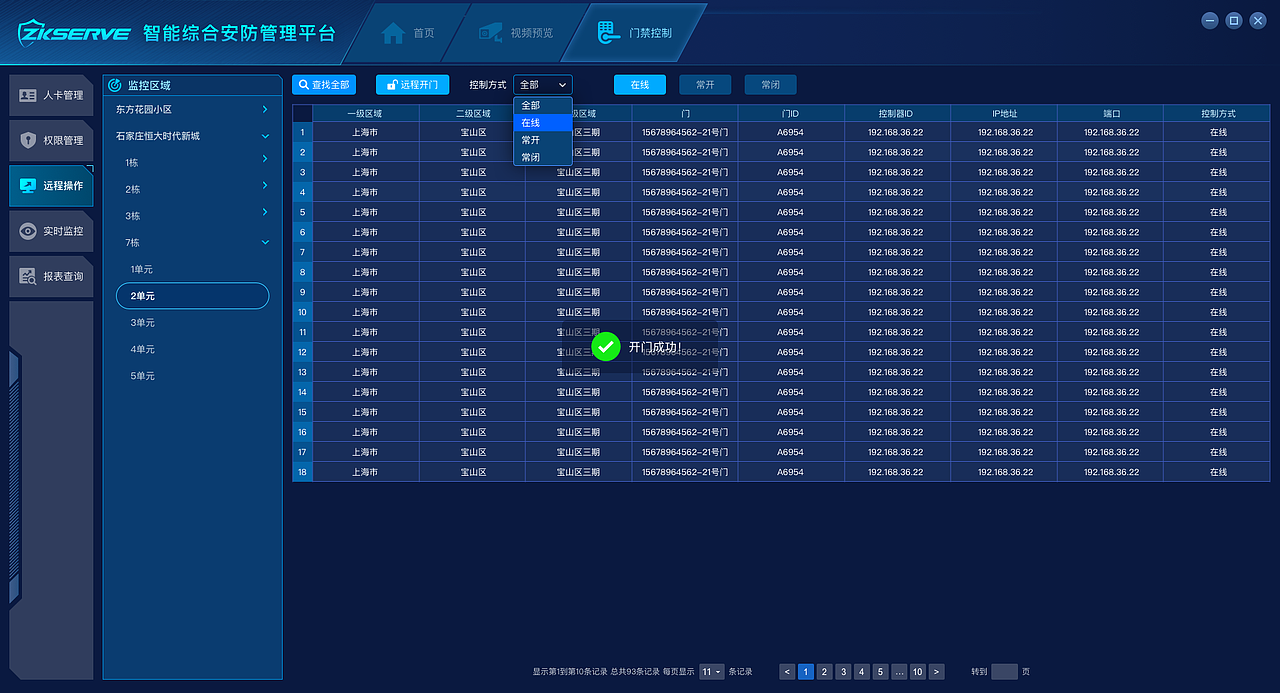Click the 查找全部 button
This screenshot has height=693, width=1280.
point(323,85)
